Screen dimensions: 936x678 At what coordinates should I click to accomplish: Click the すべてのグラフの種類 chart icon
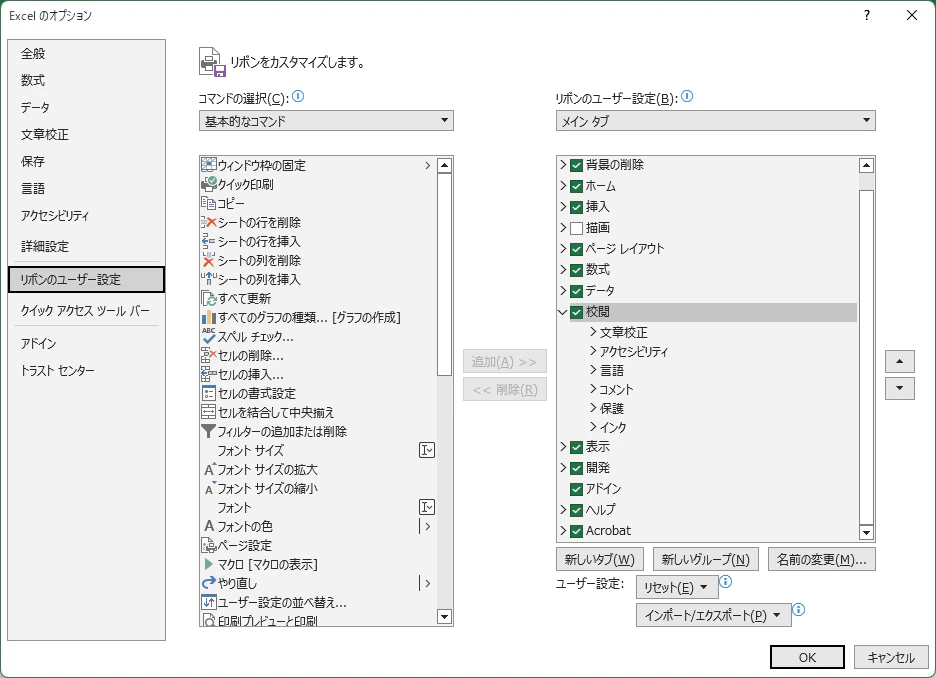208,317
